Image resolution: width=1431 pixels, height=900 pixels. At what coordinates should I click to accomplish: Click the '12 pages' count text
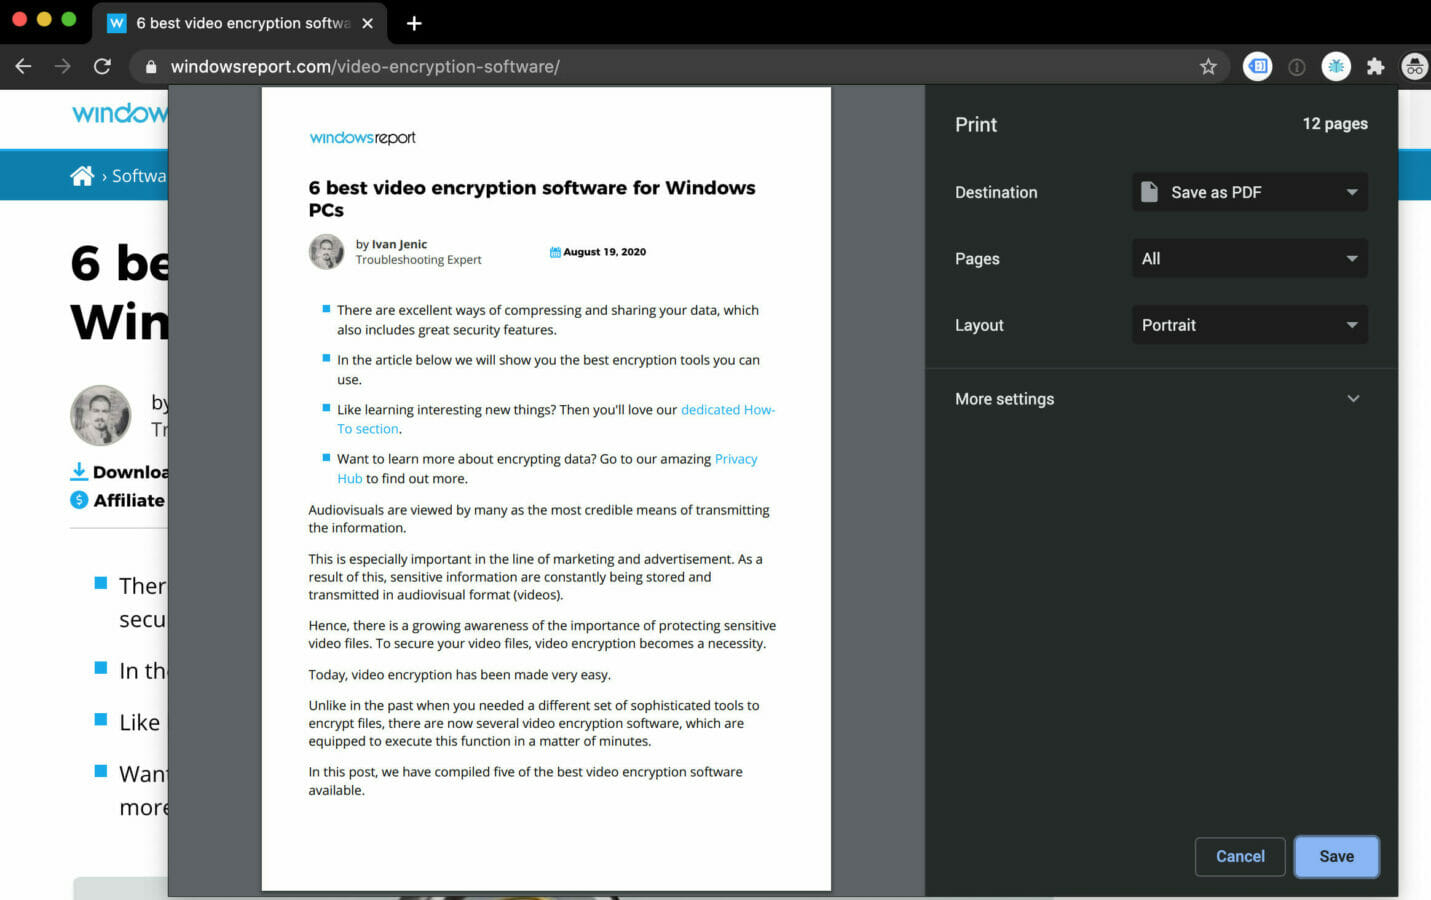pos(1335,124)
